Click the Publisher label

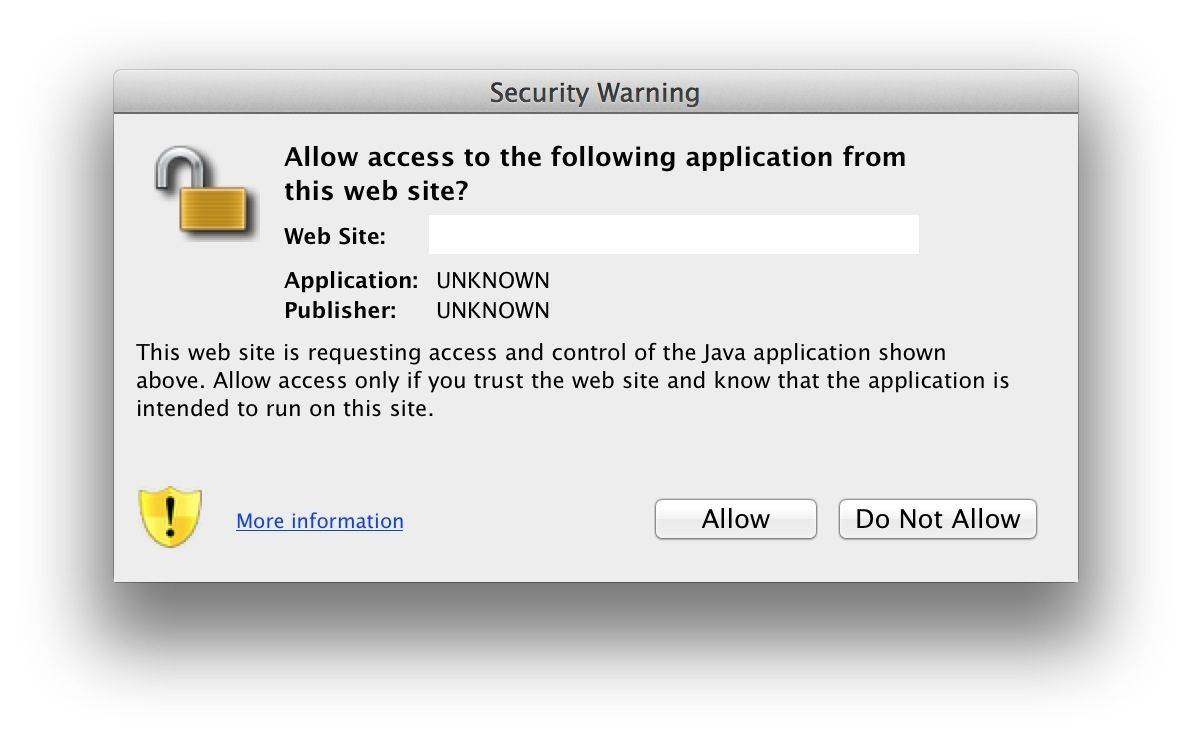340,310
